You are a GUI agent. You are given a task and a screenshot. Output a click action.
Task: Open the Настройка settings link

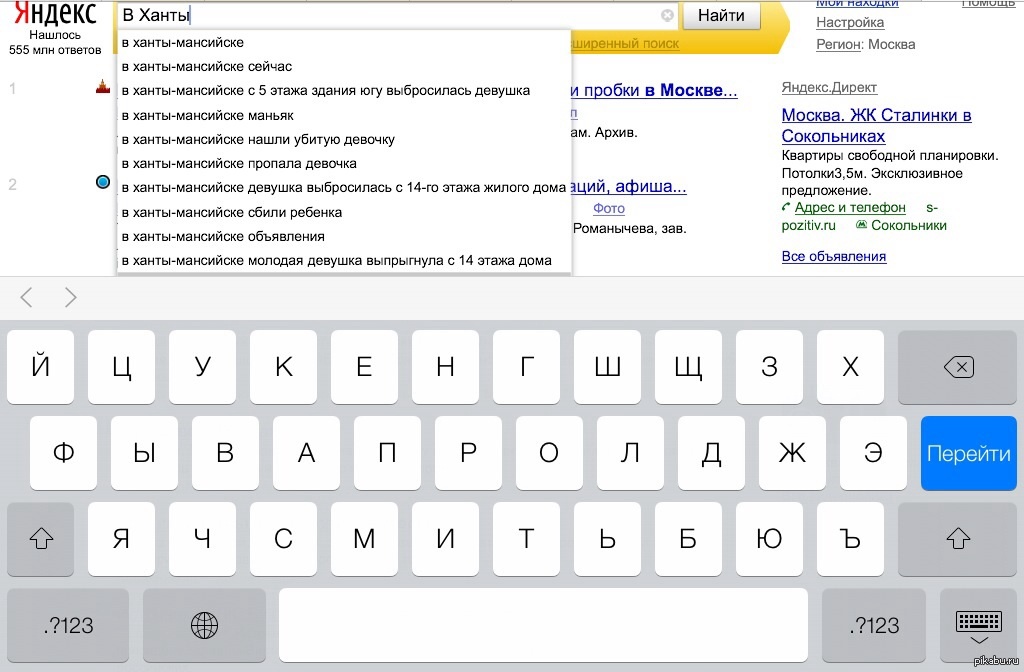[x=850, y=22]
